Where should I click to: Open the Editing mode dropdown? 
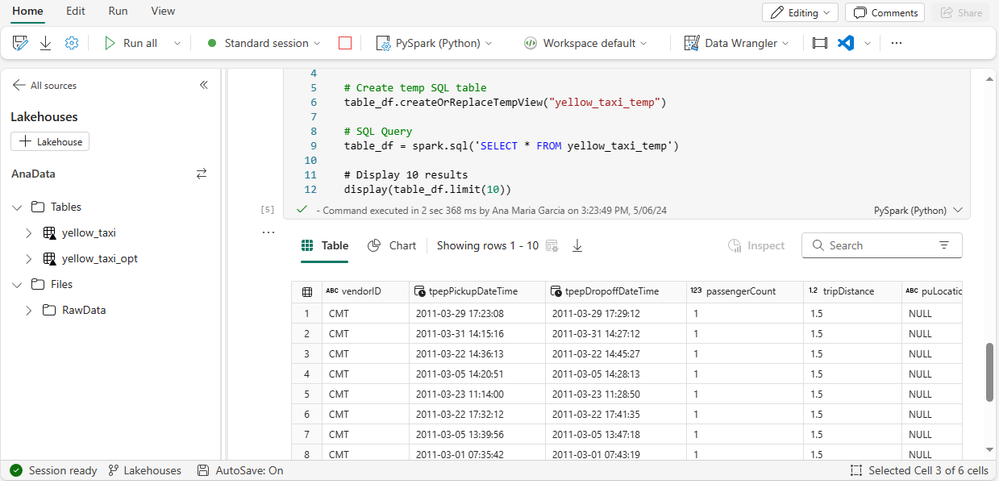pos(800,13)
